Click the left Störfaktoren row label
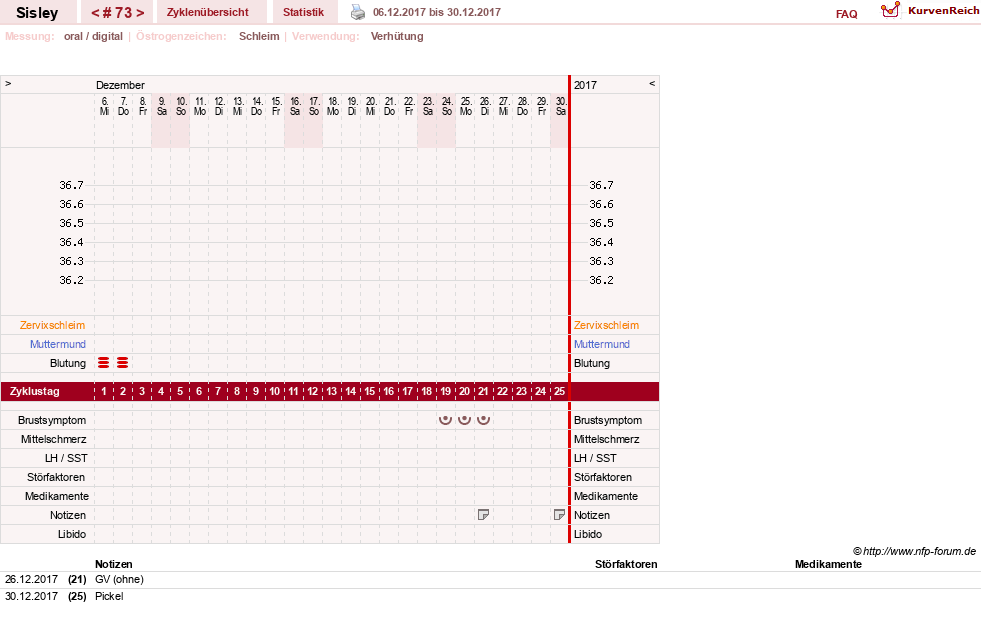This screenshot has height=623, width=981. click(x=56, y=477)
